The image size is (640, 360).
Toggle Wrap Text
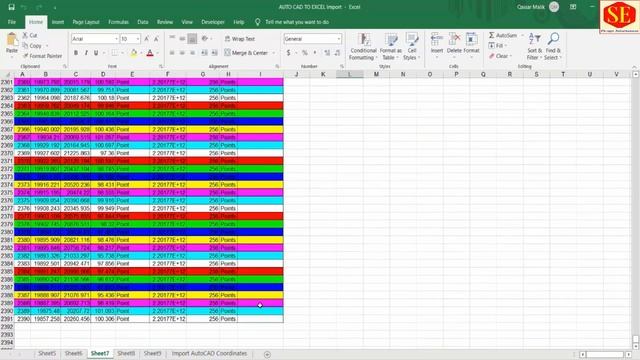point(240,39)
